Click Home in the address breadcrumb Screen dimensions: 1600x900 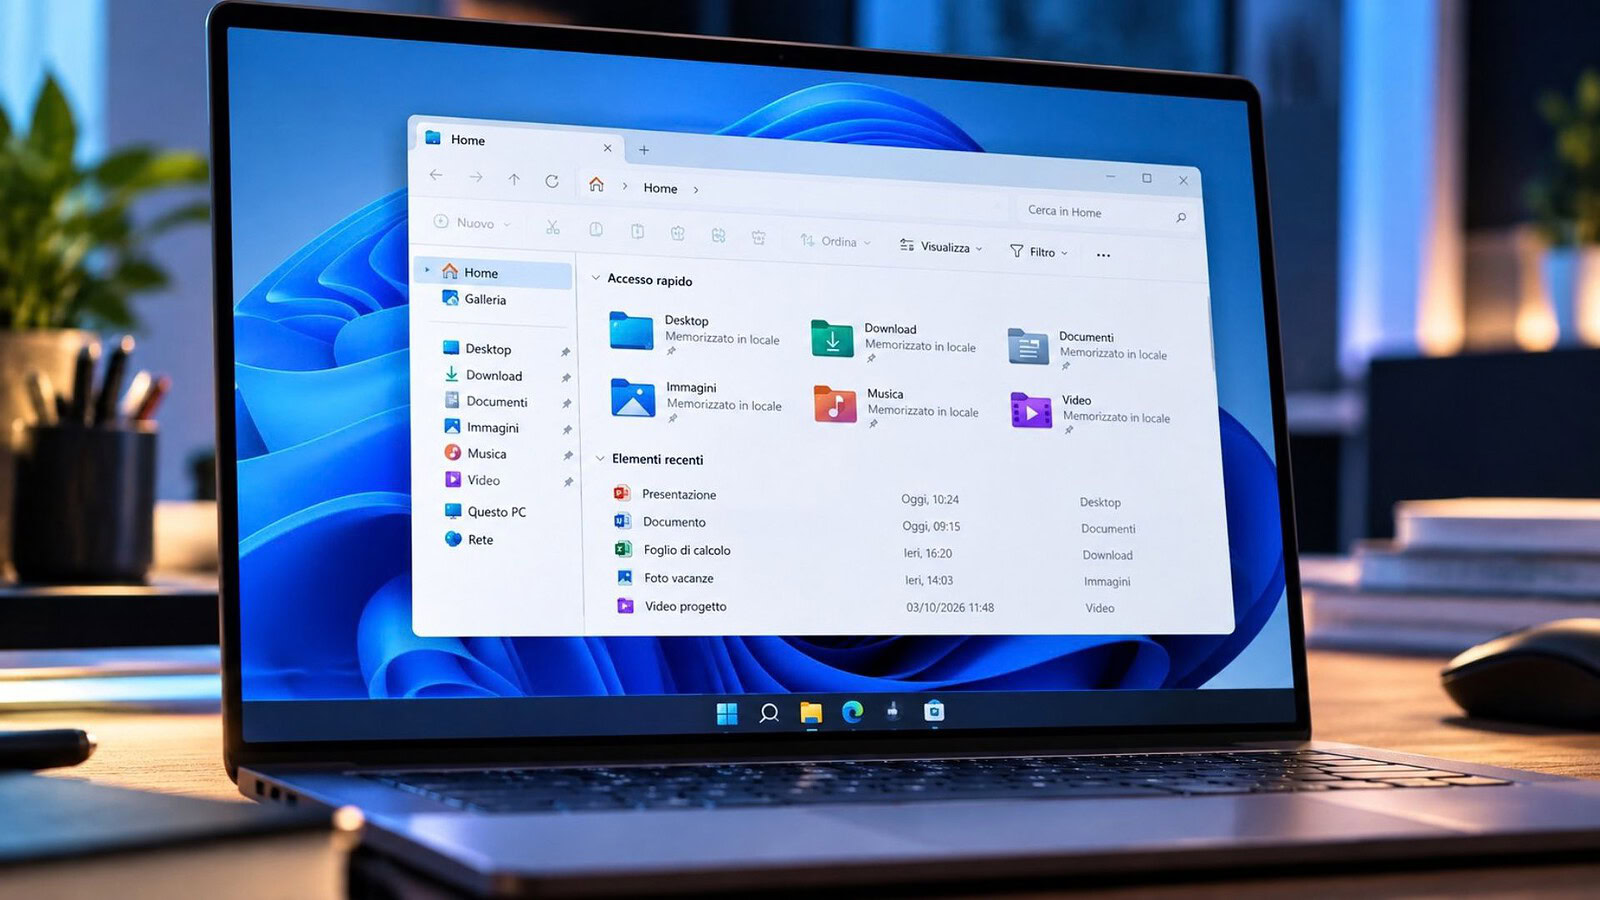660,188
